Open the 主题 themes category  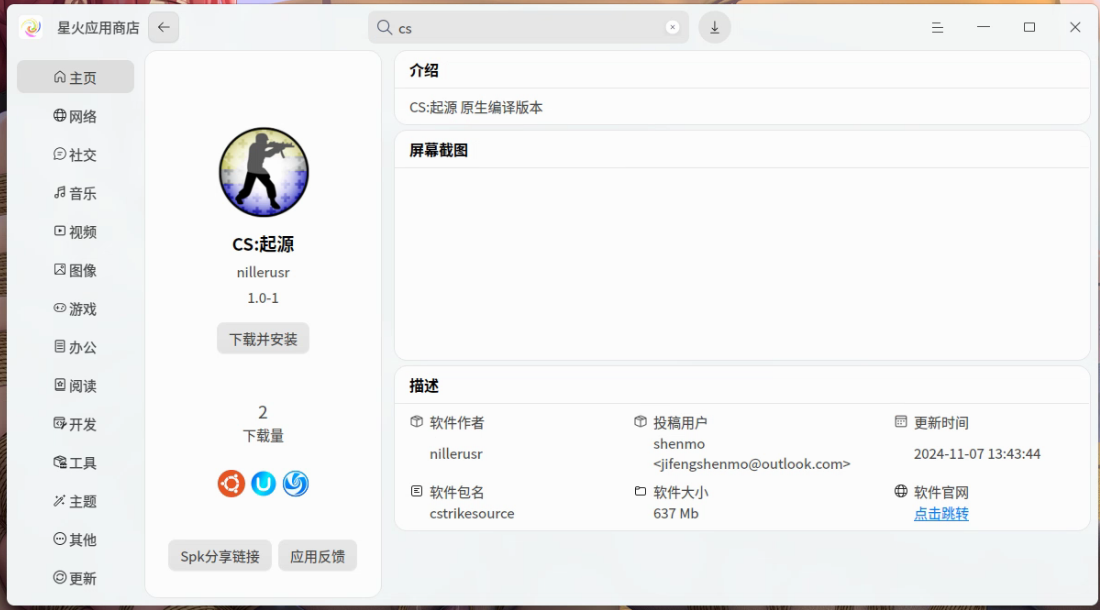click(x=75, y=501)
